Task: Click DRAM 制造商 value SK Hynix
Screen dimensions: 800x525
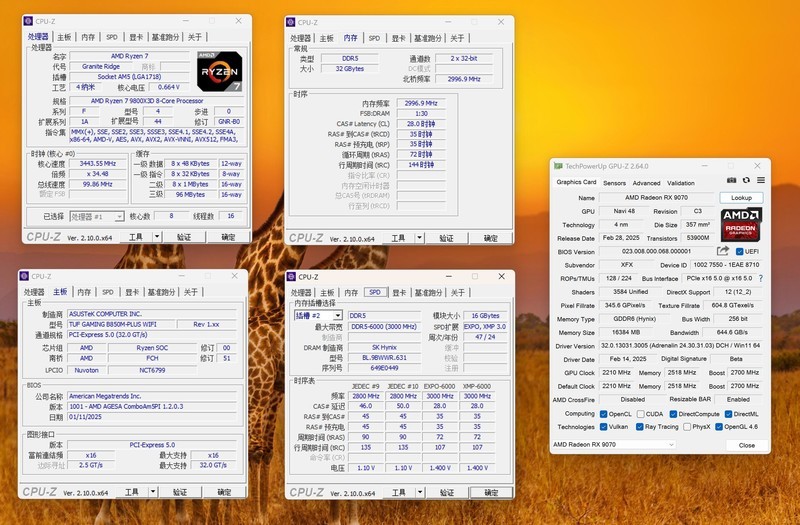Action: point(384,347)
